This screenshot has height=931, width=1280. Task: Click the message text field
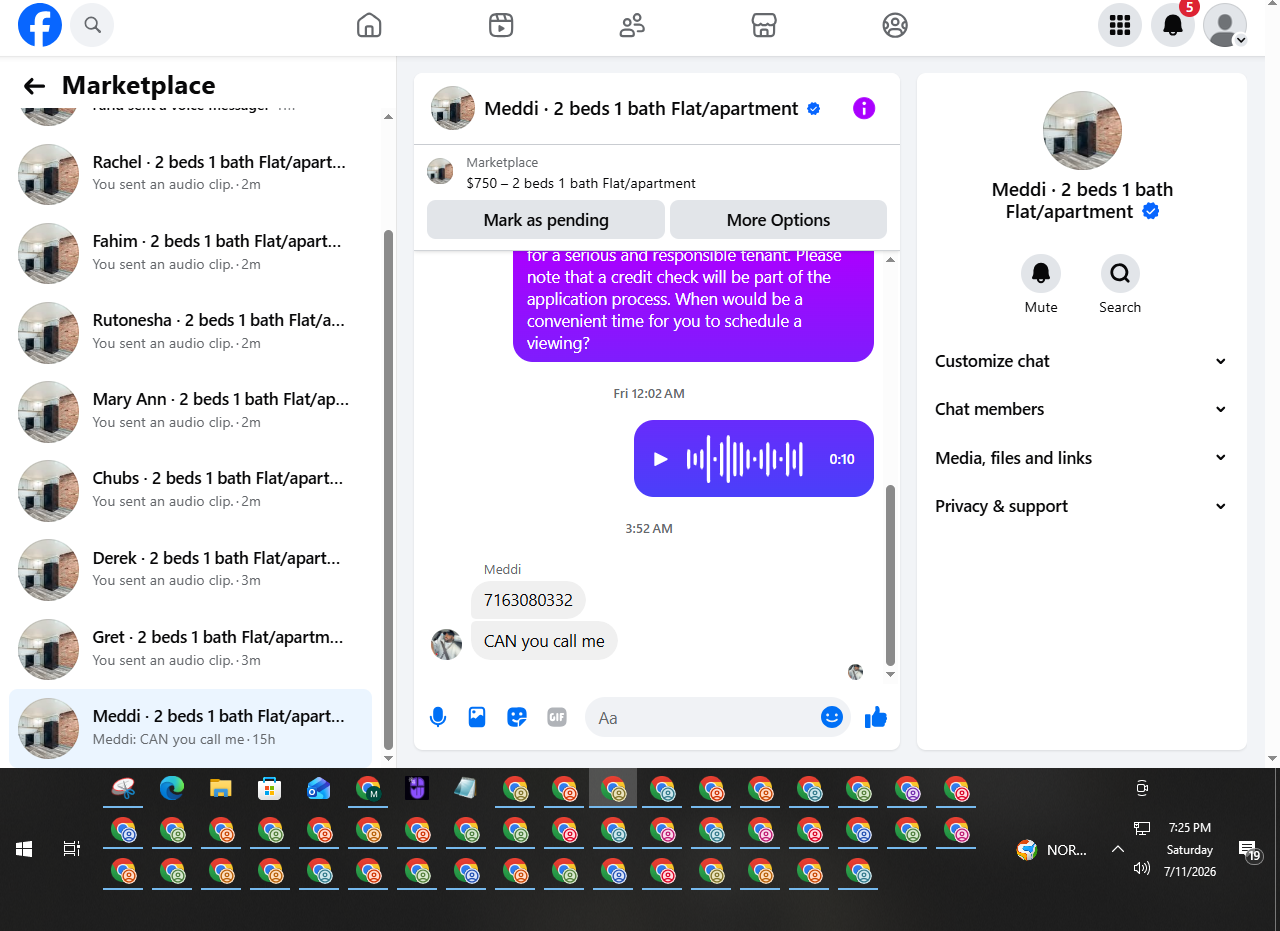coord(706,717)
